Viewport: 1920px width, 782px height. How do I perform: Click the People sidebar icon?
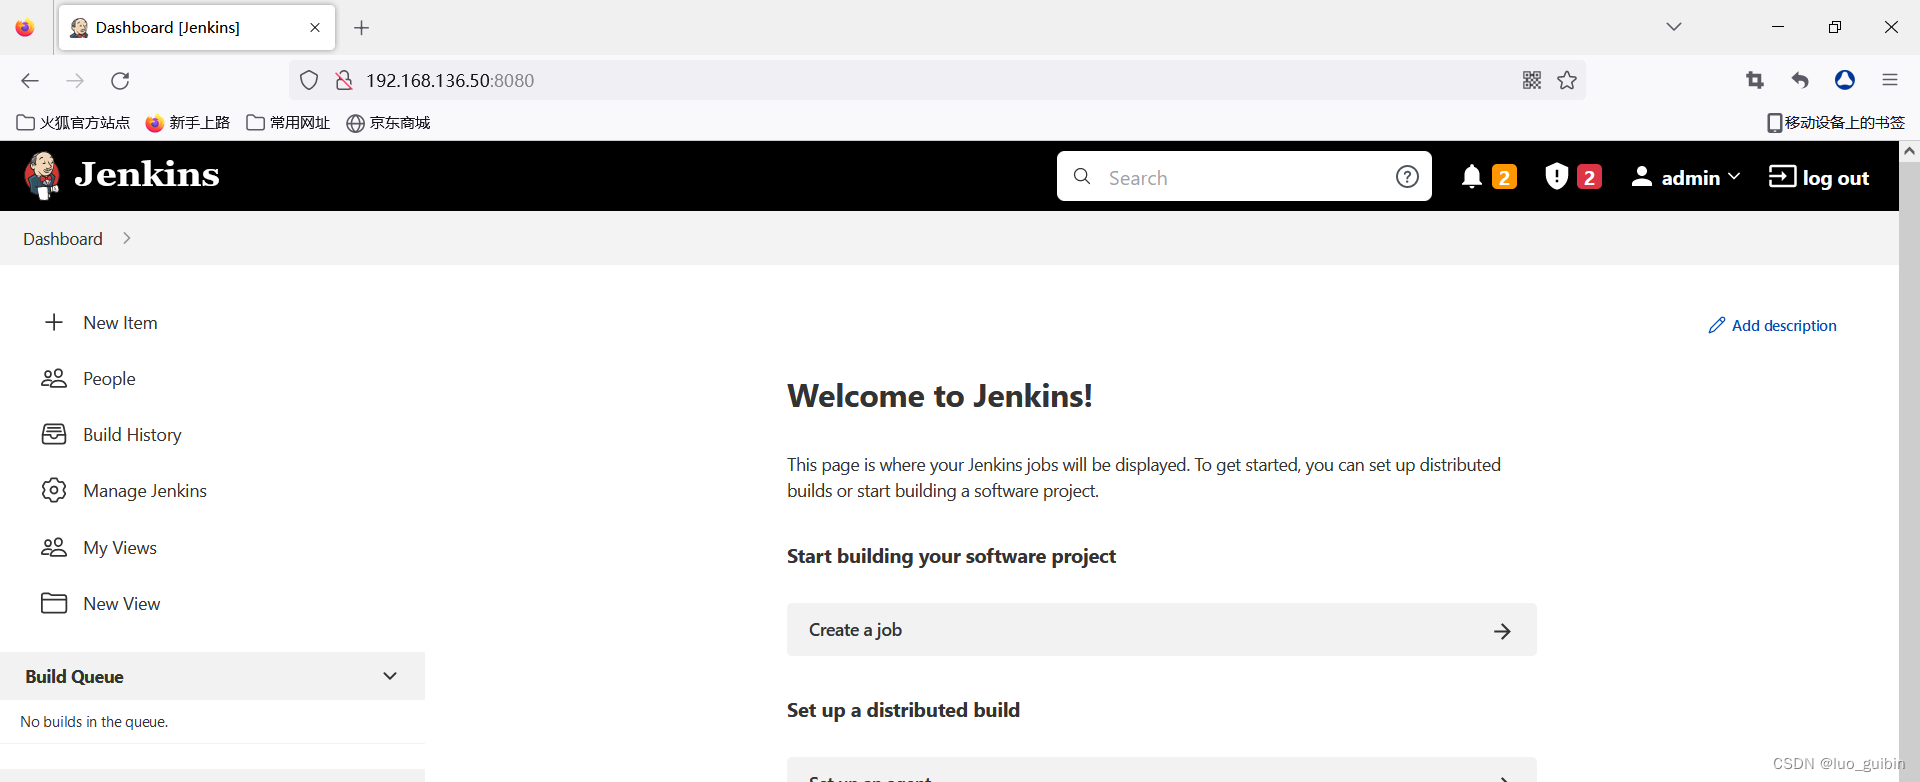pyautogui.click(x=54, y=378)
